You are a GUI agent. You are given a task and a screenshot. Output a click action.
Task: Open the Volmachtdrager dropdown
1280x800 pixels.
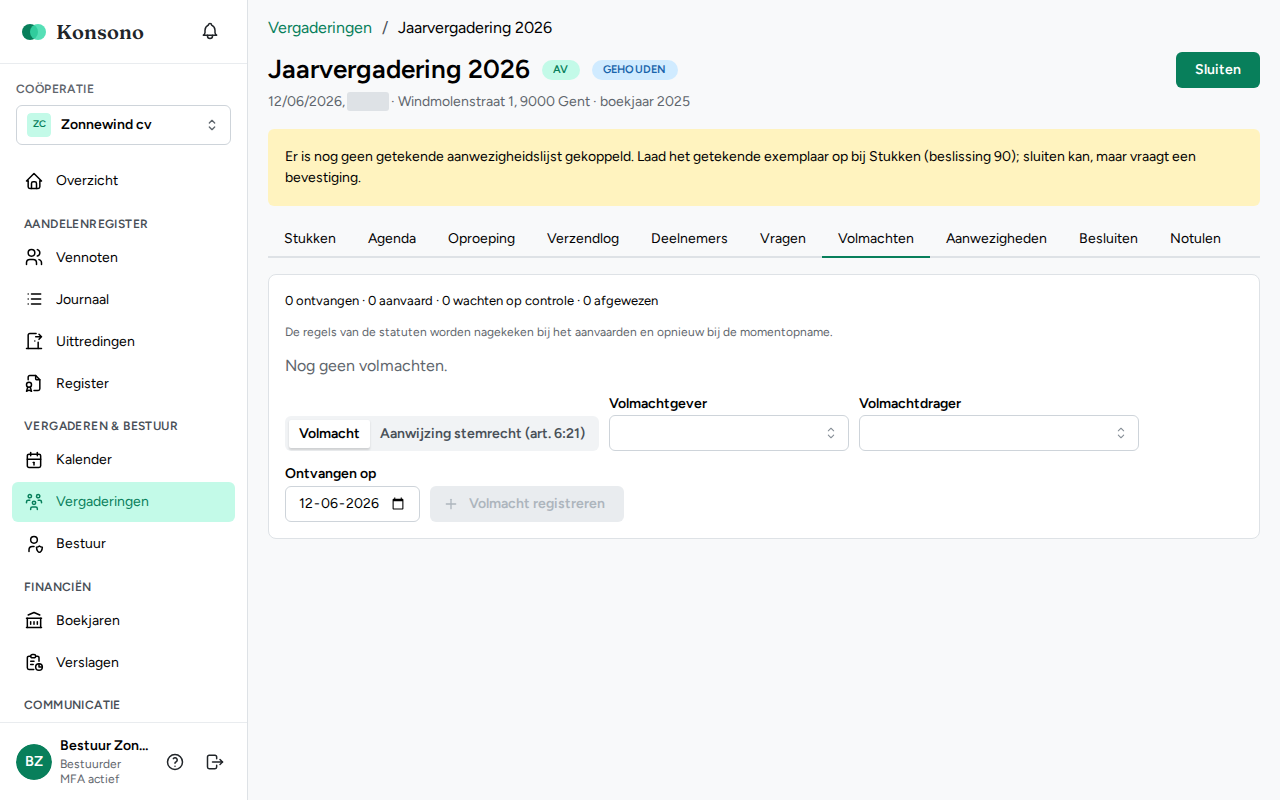(999, 433)
